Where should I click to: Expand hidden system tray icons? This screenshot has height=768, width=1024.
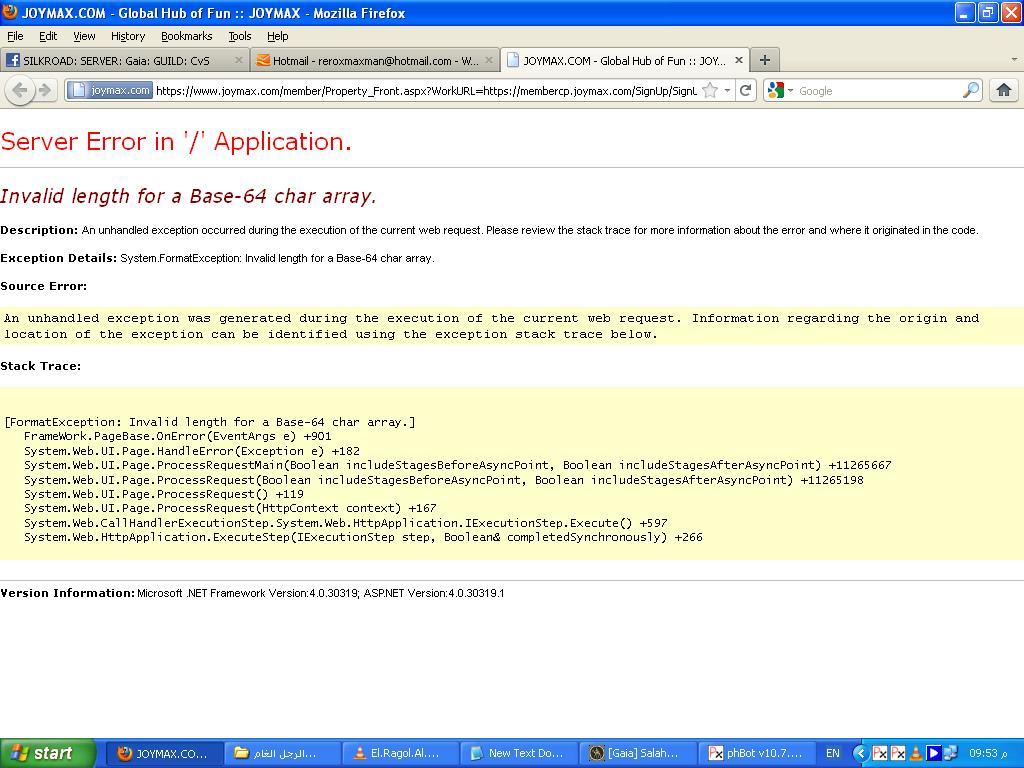[861, 754]
